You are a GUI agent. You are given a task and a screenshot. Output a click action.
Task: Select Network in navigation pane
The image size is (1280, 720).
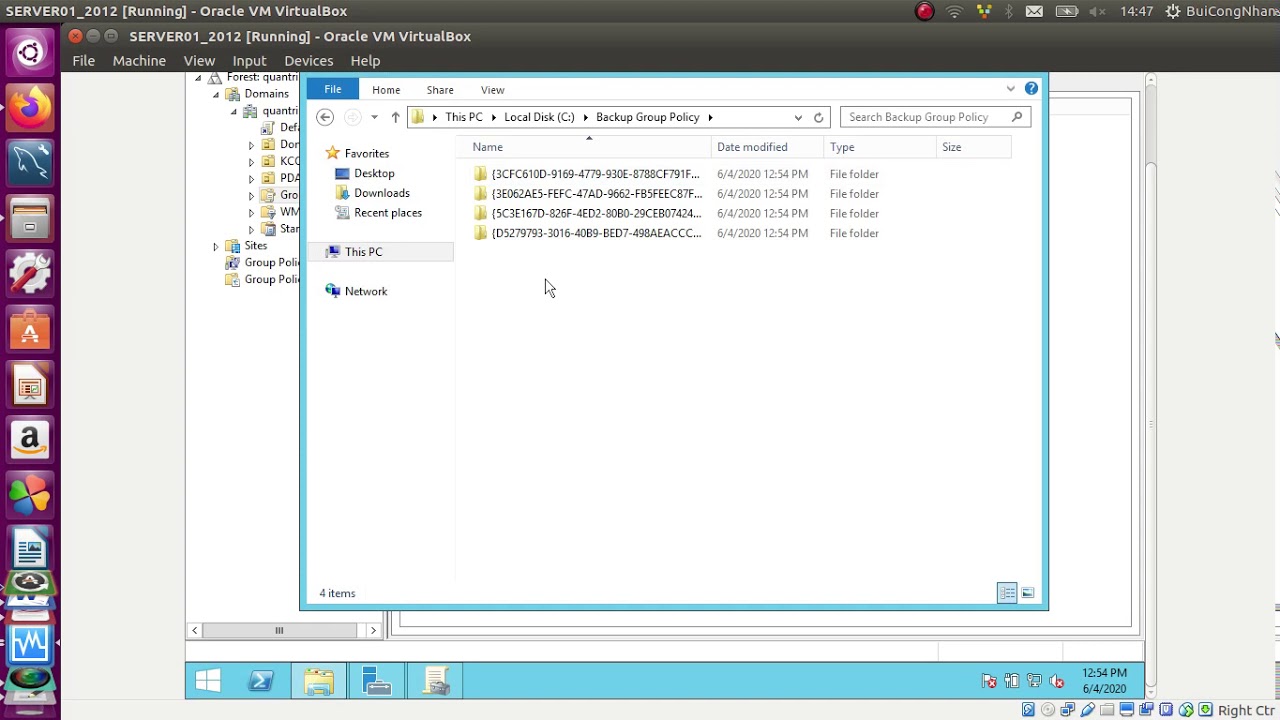pyautogui.click(x=365, y=291)
